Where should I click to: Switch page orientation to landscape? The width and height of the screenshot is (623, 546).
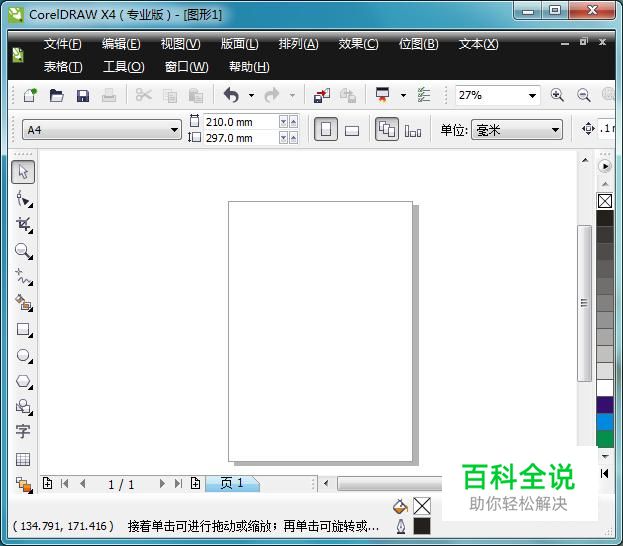tap(352, 130)
